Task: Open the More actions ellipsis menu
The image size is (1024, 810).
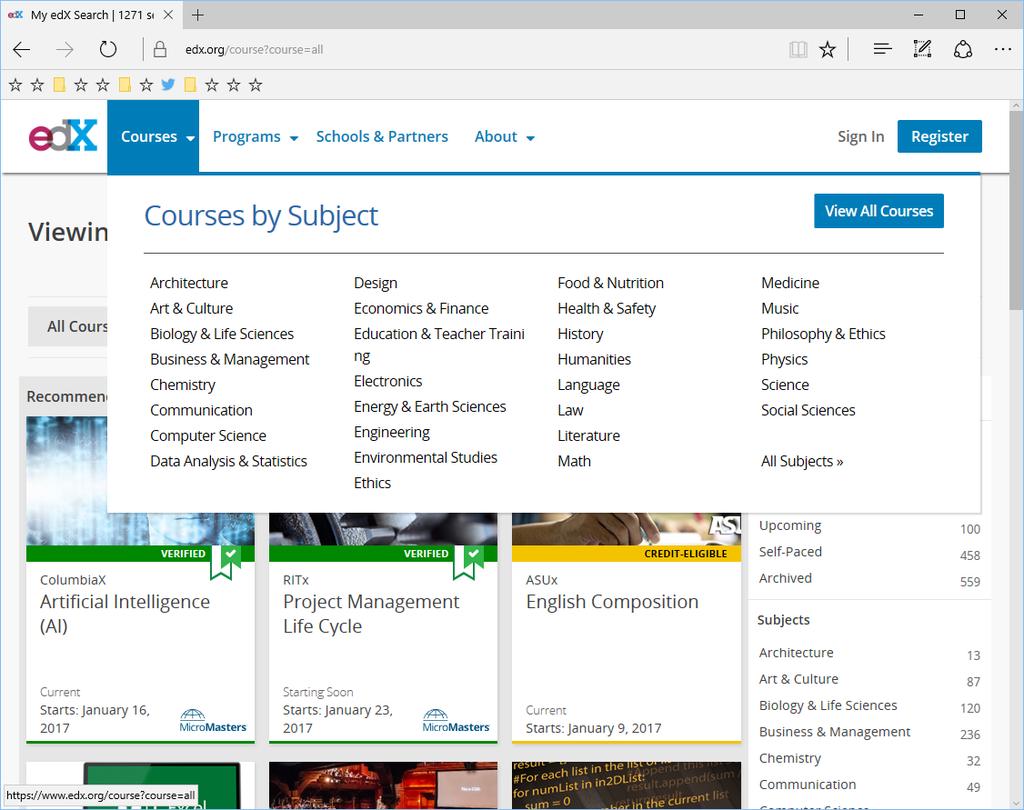Action: (1002, 50)
